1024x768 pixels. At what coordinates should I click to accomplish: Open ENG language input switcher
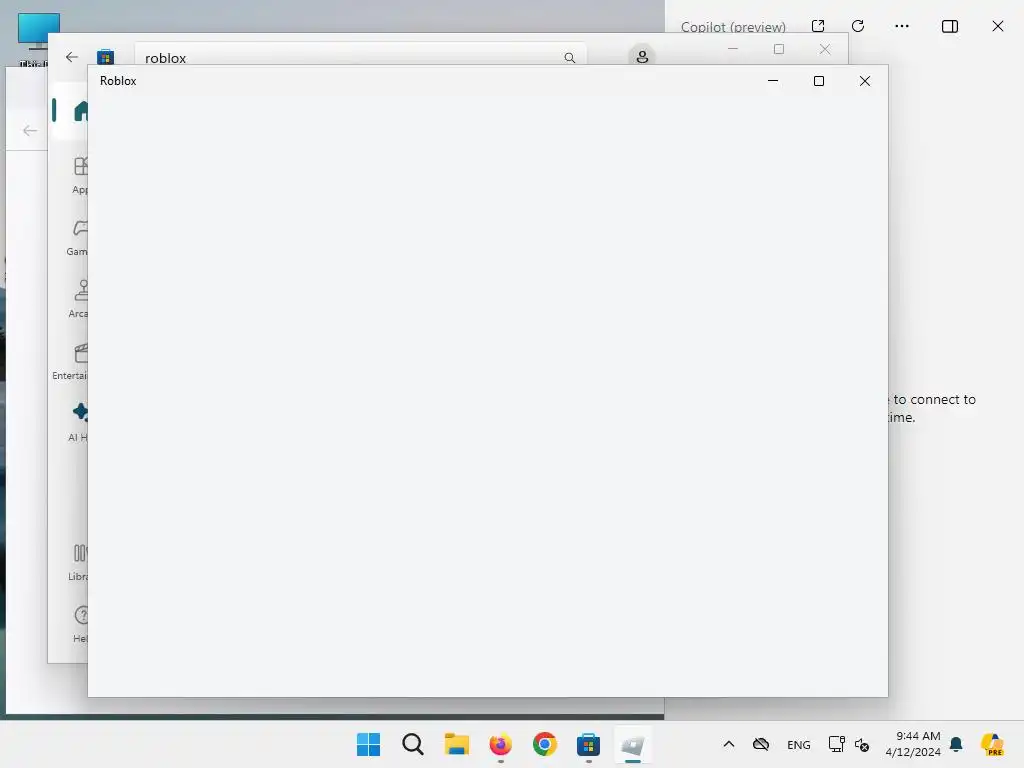pos(799,744)
